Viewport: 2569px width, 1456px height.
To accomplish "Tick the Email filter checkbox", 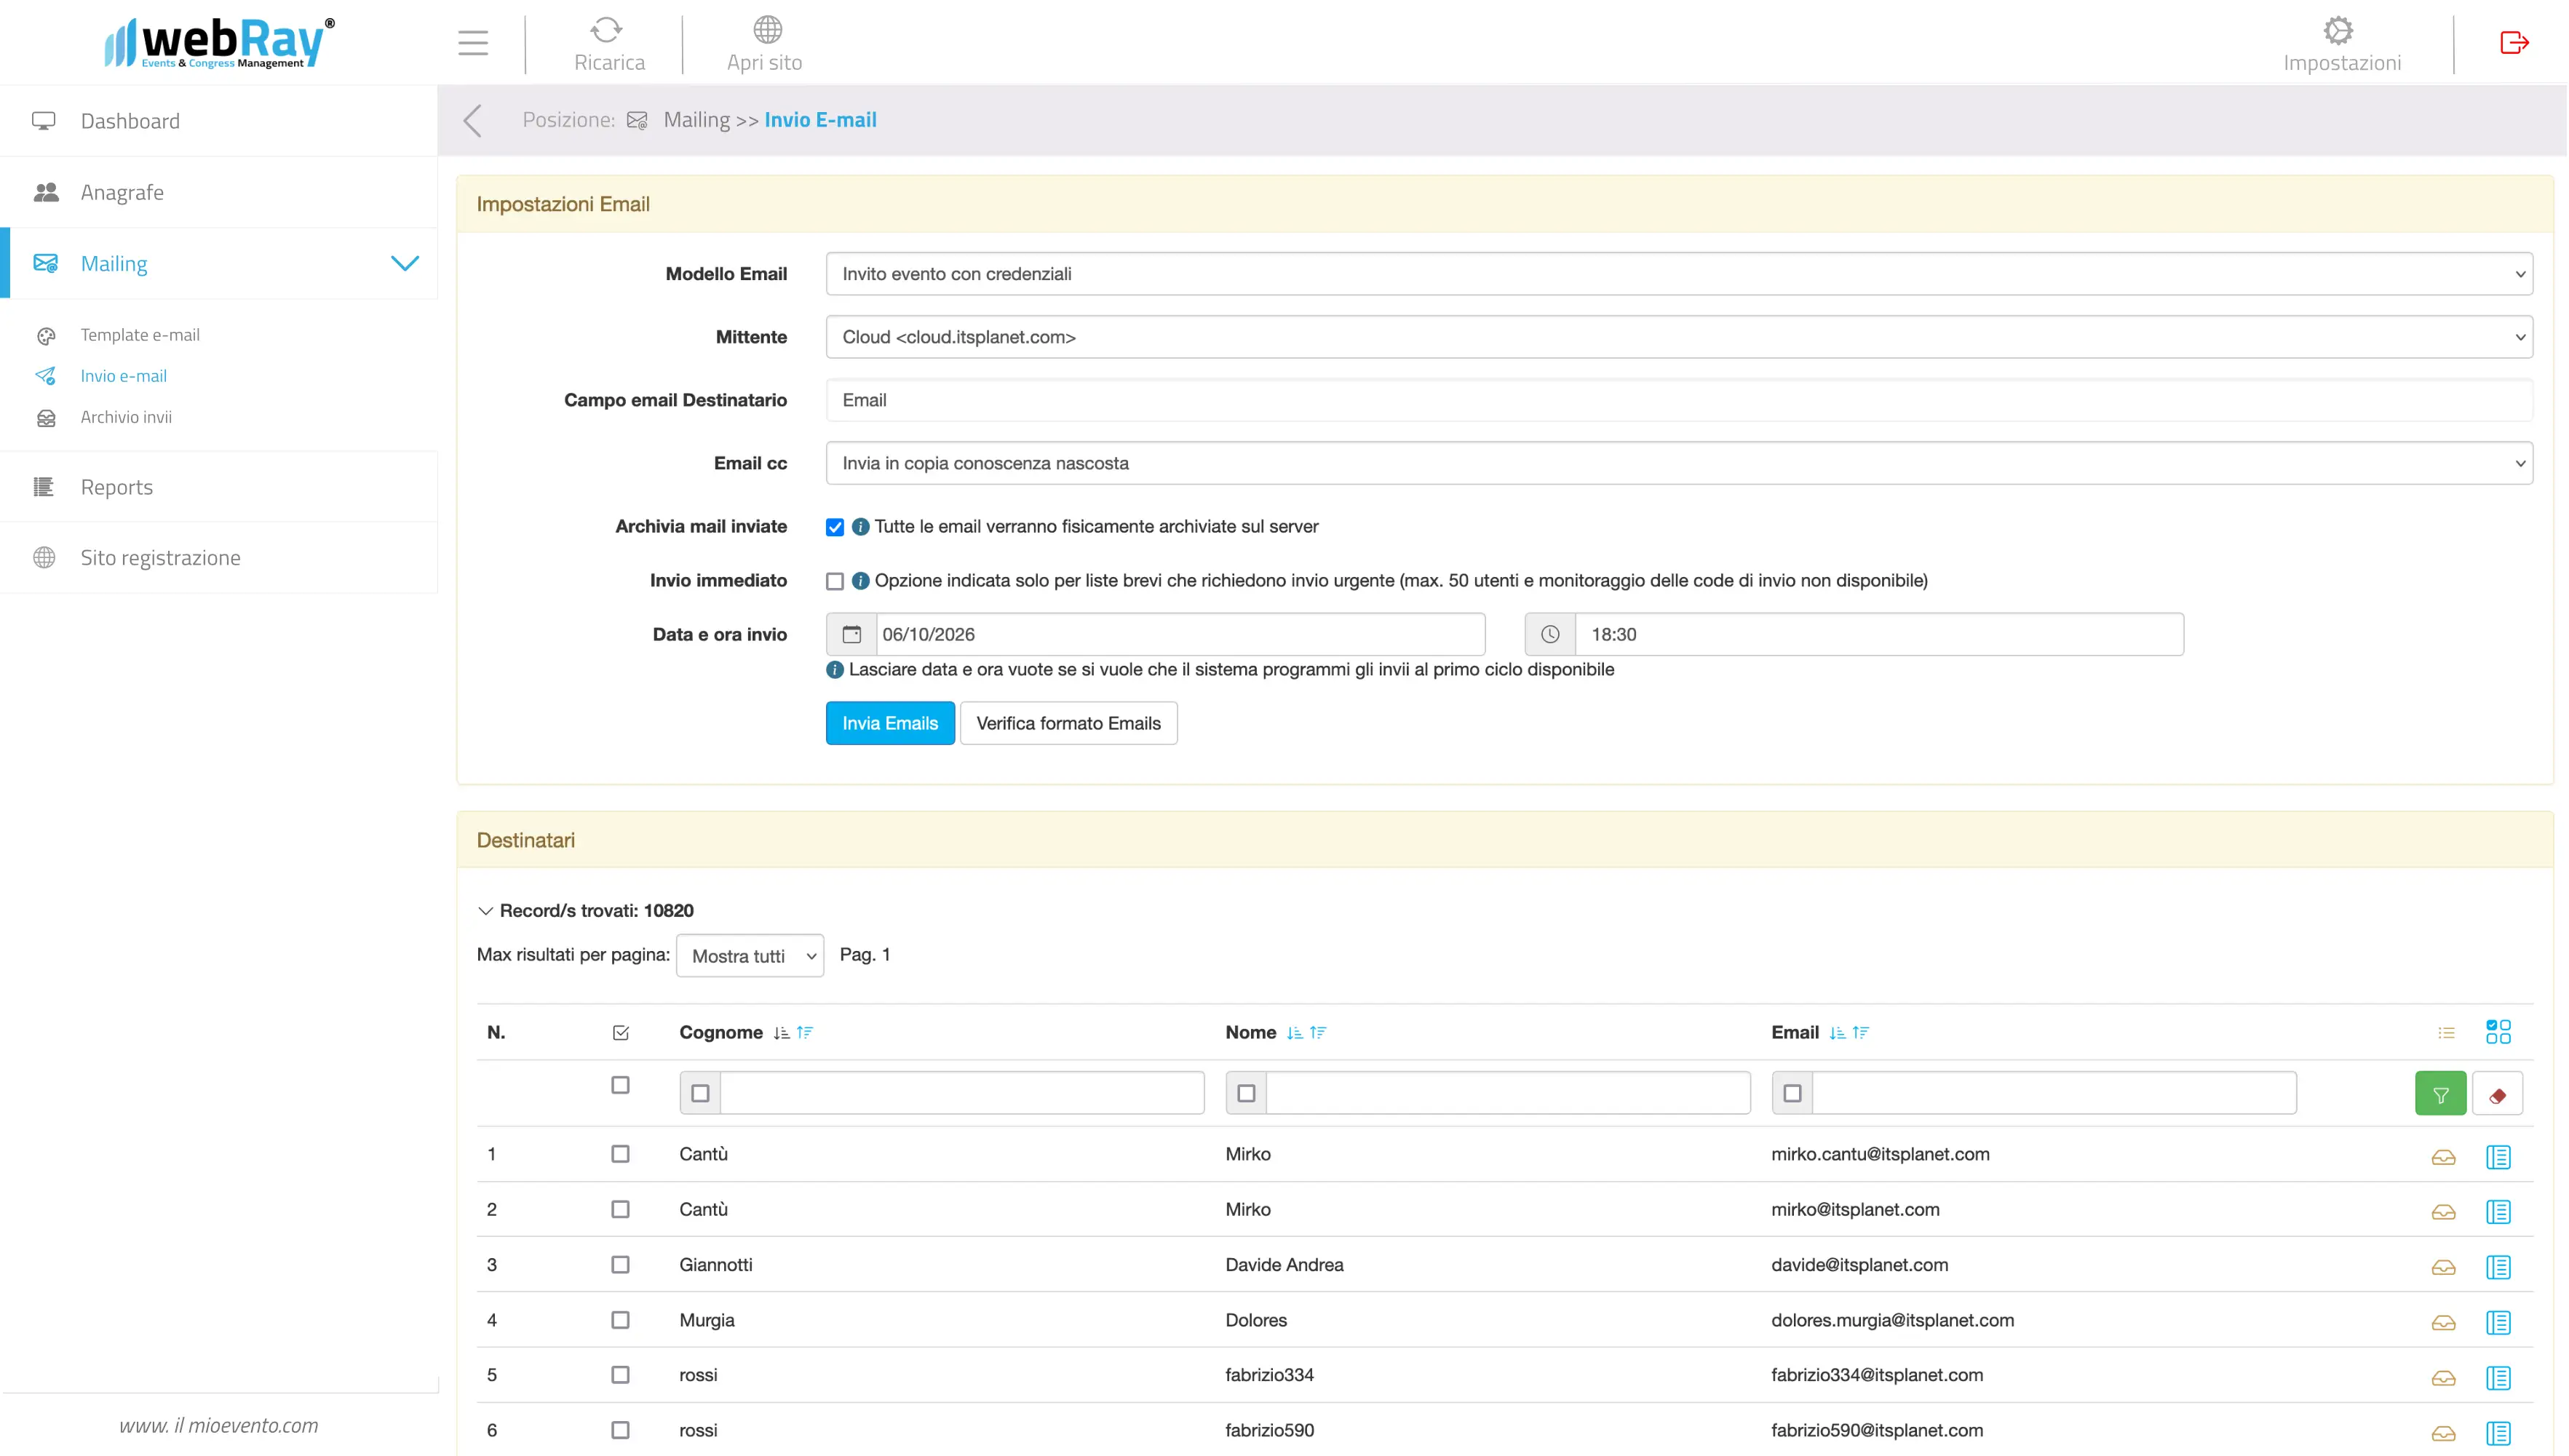I will coord(1792,1093).
